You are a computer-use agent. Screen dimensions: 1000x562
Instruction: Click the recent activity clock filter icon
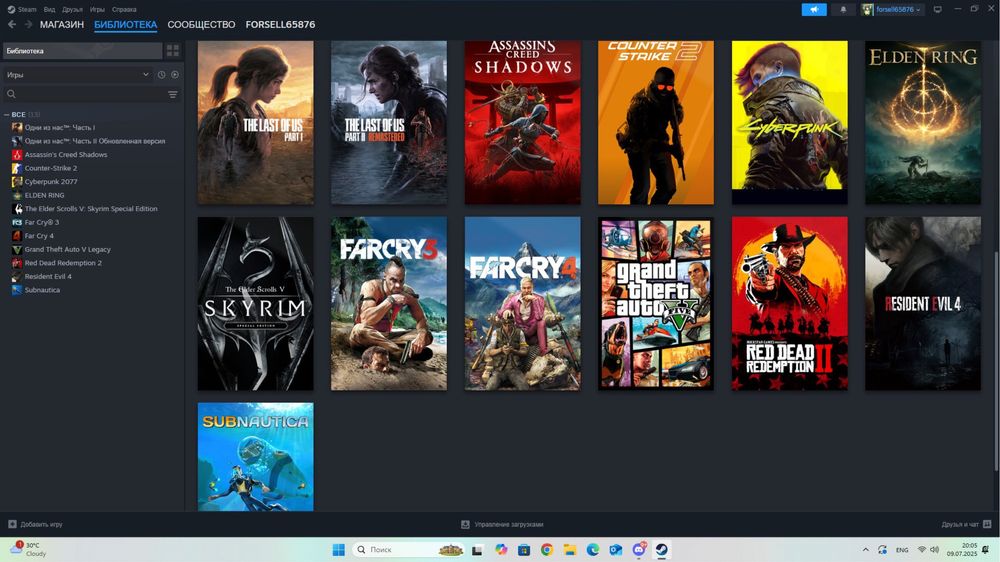[161, 75]
